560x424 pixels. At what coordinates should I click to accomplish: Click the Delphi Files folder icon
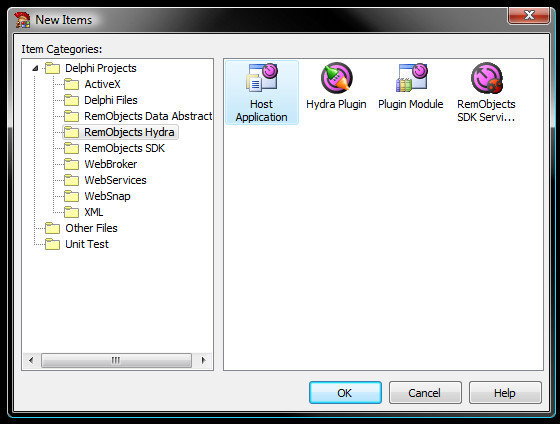71,100
